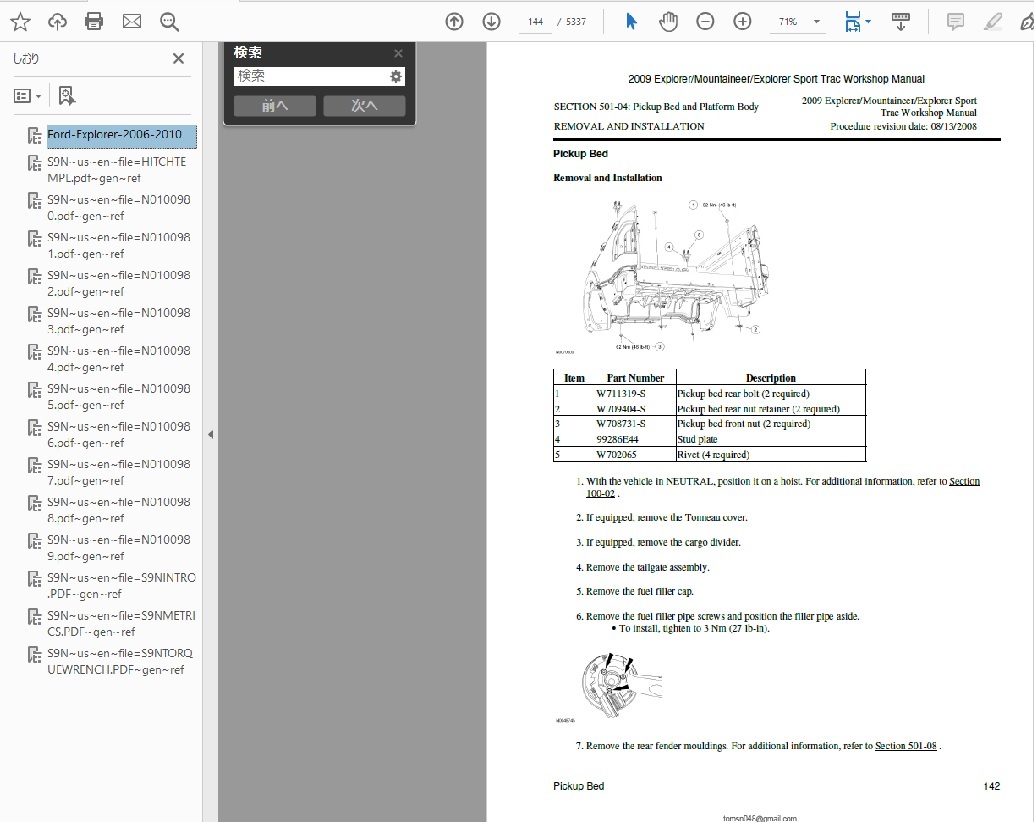Click part number W711319-S cell
Viewport: 1034px width, 822px height.
click(621, 394)
